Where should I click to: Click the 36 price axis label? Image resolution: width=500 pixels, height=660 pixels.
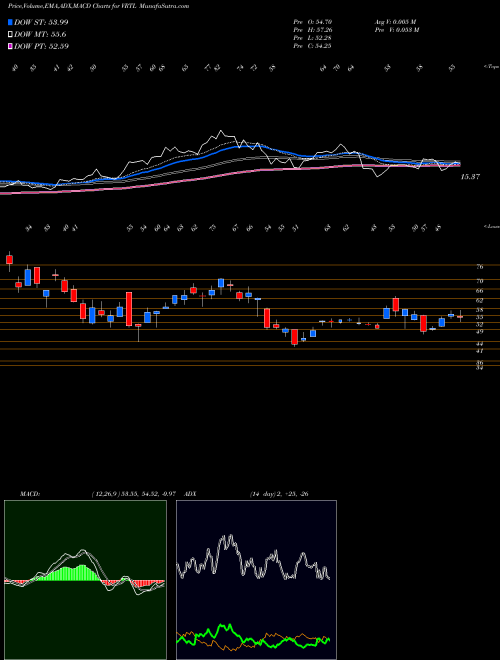[x=480, y=363]
